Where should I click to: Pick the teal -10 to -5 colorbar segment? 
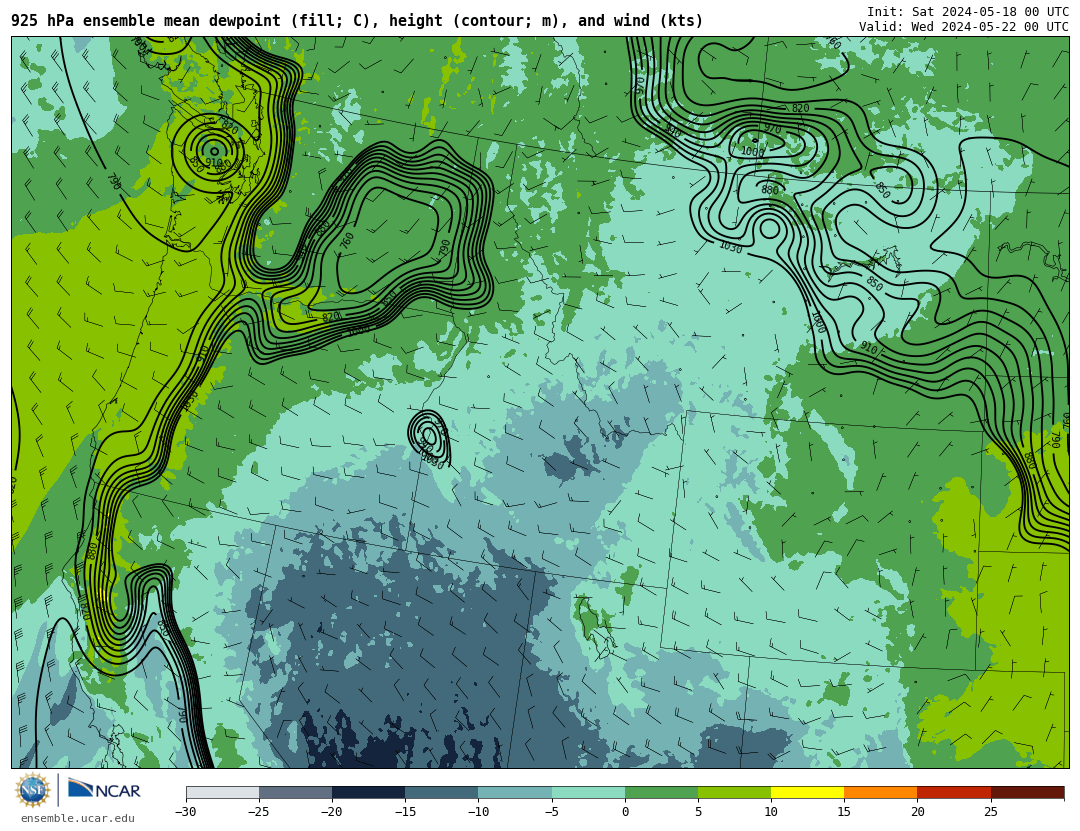[515, 792]
